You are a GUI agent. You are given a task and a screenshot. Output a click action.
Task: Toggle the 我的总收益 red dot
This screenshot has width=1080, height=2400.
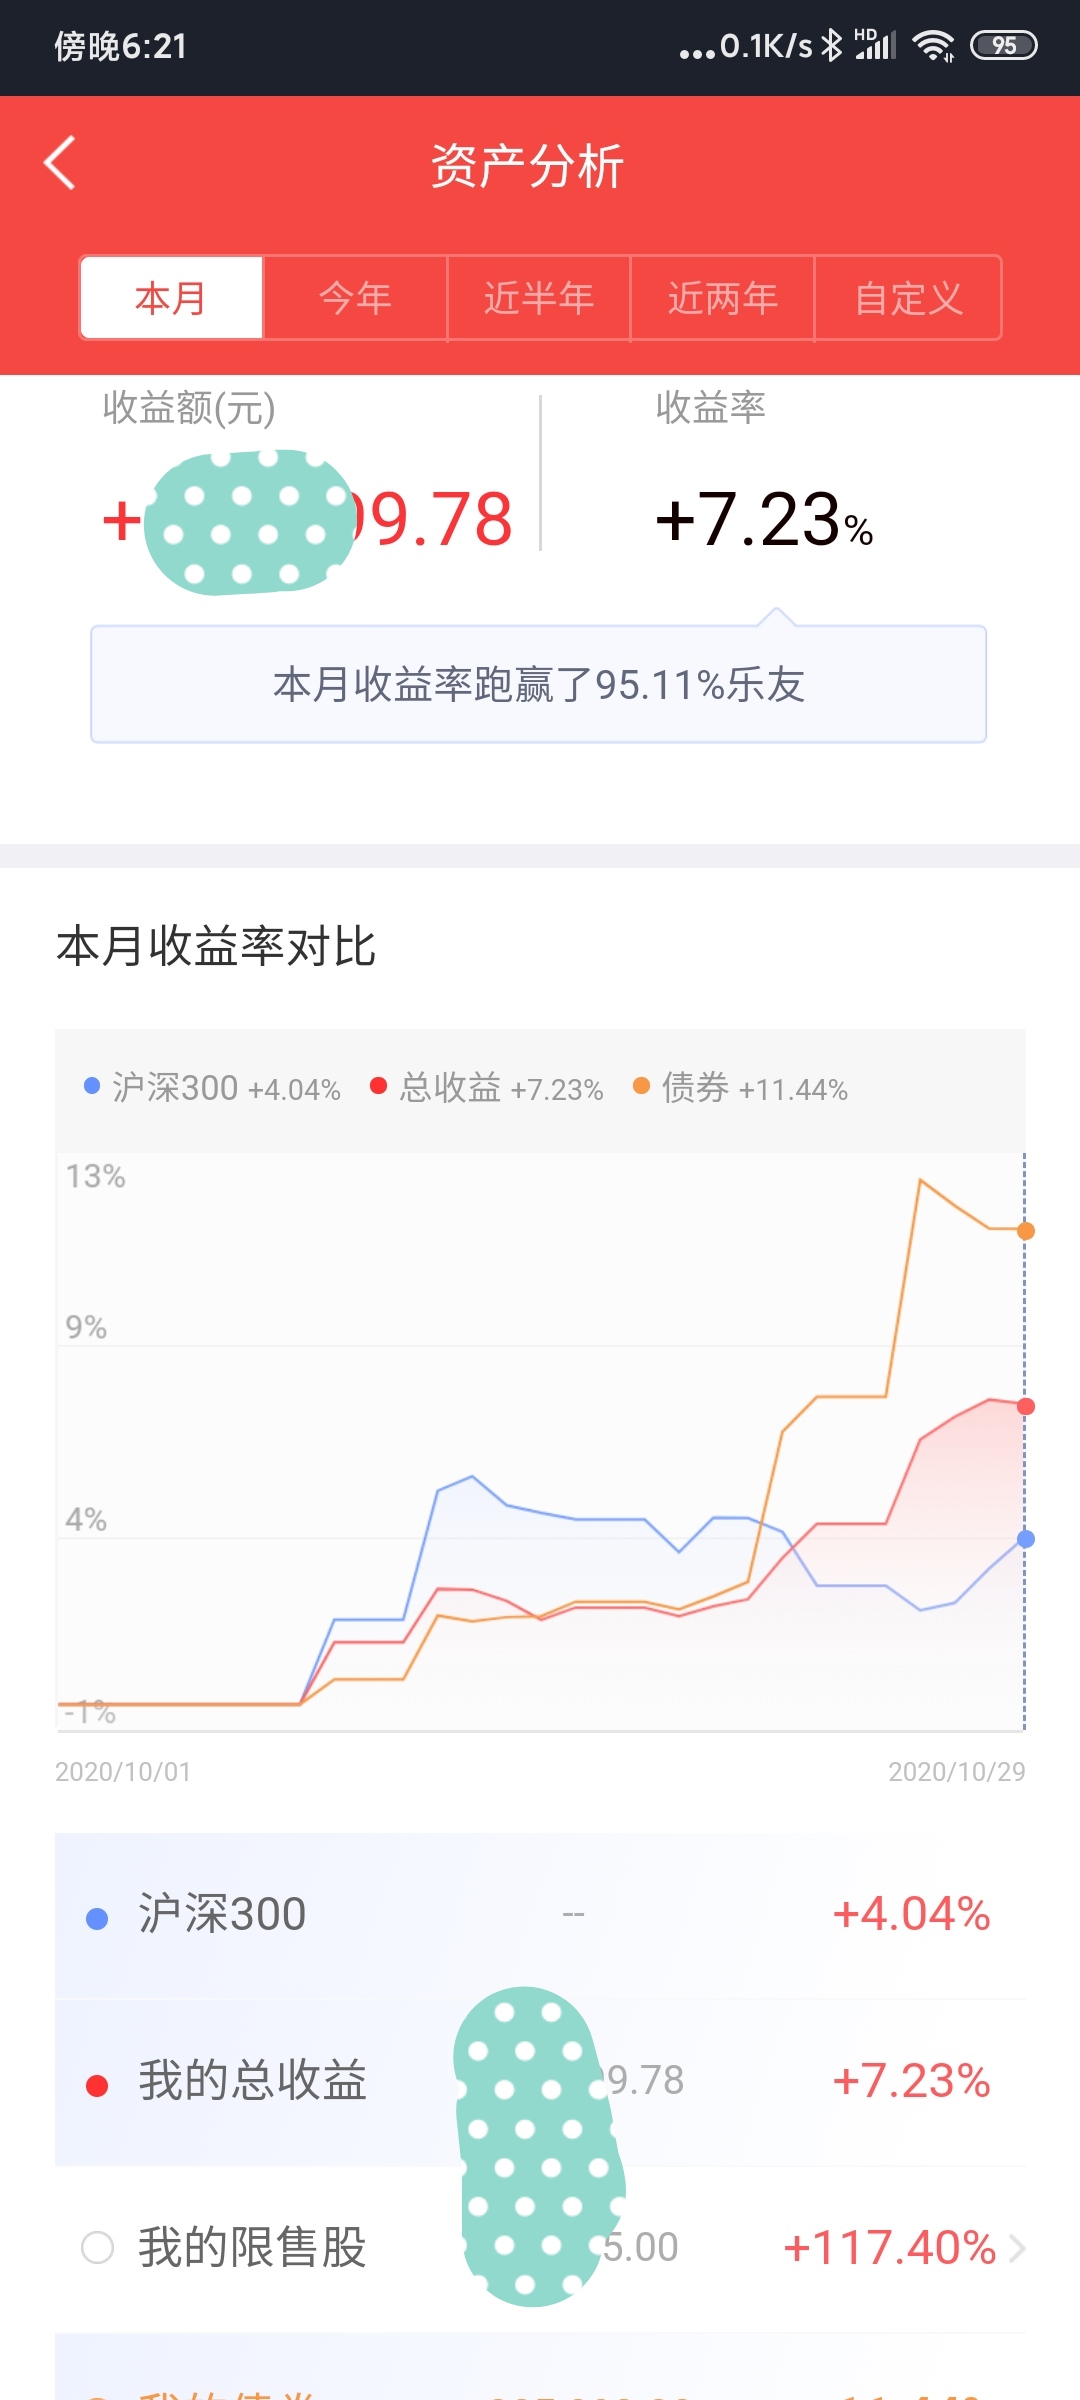pyautogui.click(x=97, y=2085)
